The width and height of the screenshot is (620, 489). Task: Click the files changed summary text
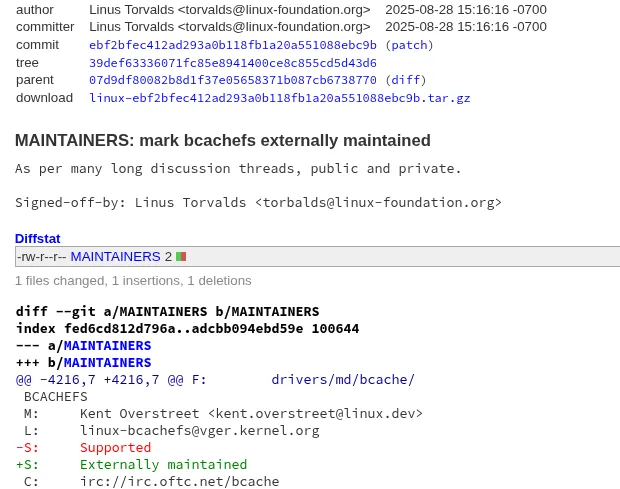tap(133, 281)
